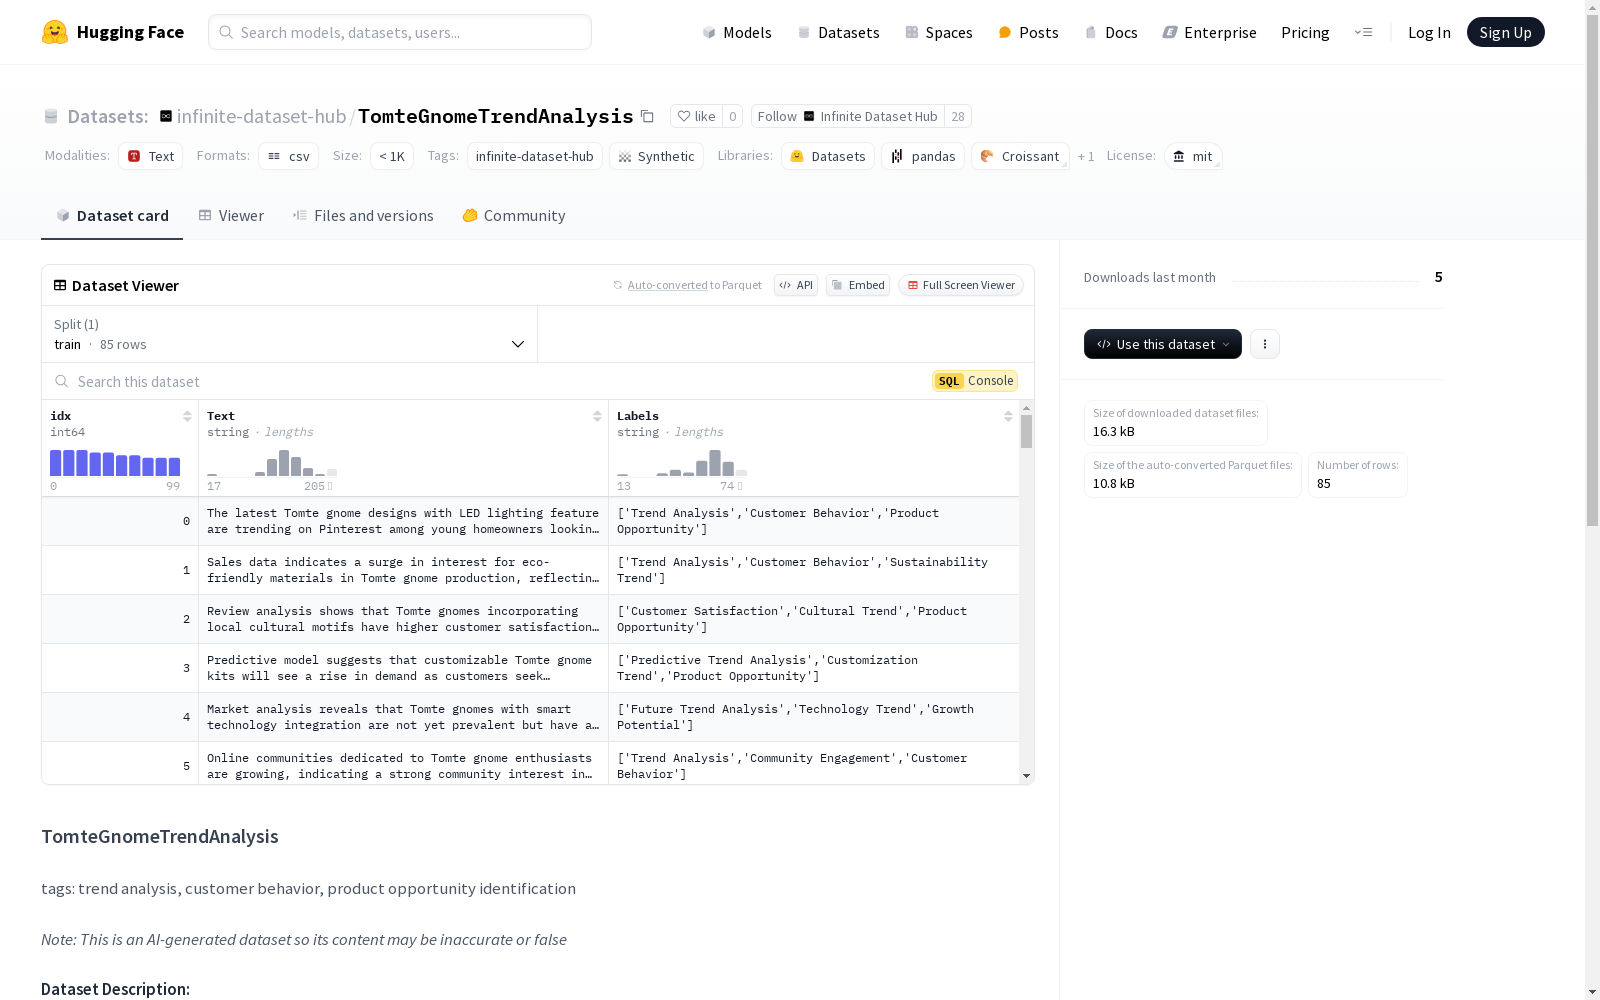The height and width of the screenshot is (1000, 1600).
Task: Open Enterprise in the top navigation
Action: pos(1209,32)
